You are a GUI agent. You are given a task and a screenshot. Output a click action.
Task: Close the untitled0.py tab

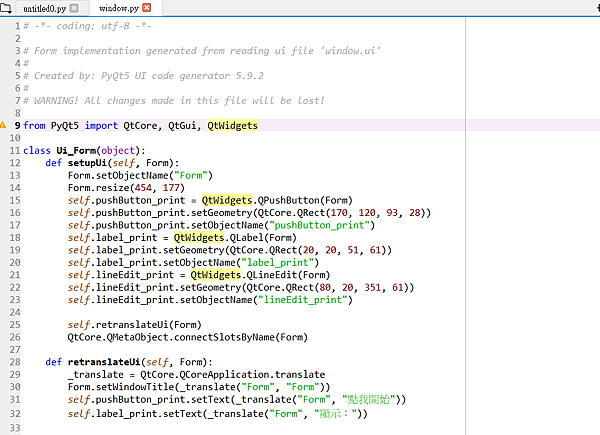74,8
